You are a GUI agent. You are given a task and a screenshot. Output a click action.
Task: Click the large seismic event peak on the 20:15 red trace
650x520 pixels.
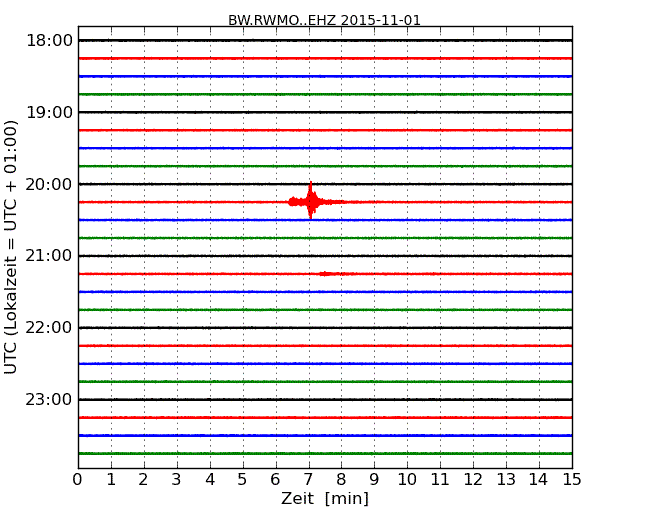[310, 201]
